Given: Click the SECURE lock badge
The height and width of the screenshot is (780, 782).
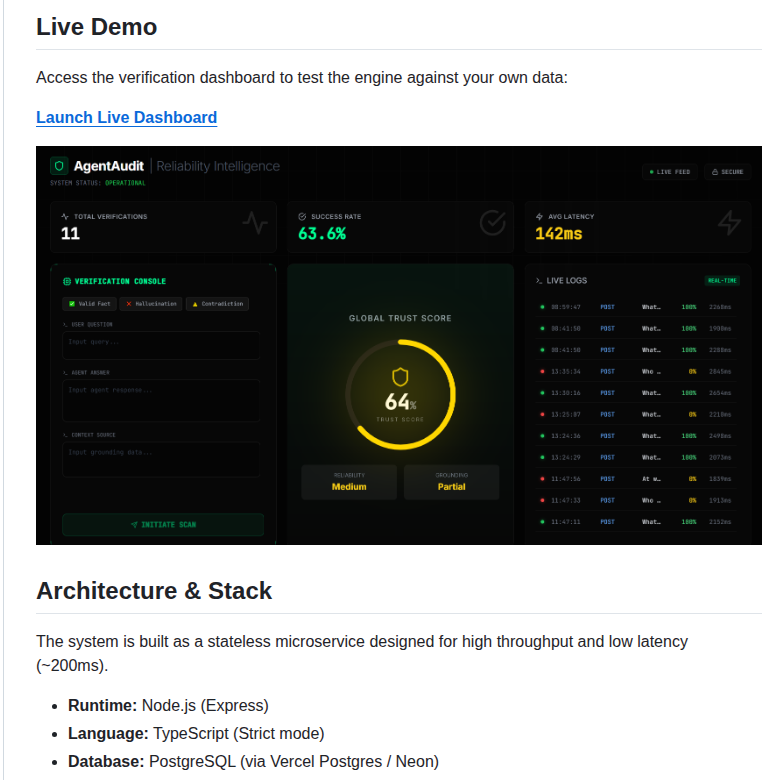Looking at the screenshot, I should tap(728, 172).
